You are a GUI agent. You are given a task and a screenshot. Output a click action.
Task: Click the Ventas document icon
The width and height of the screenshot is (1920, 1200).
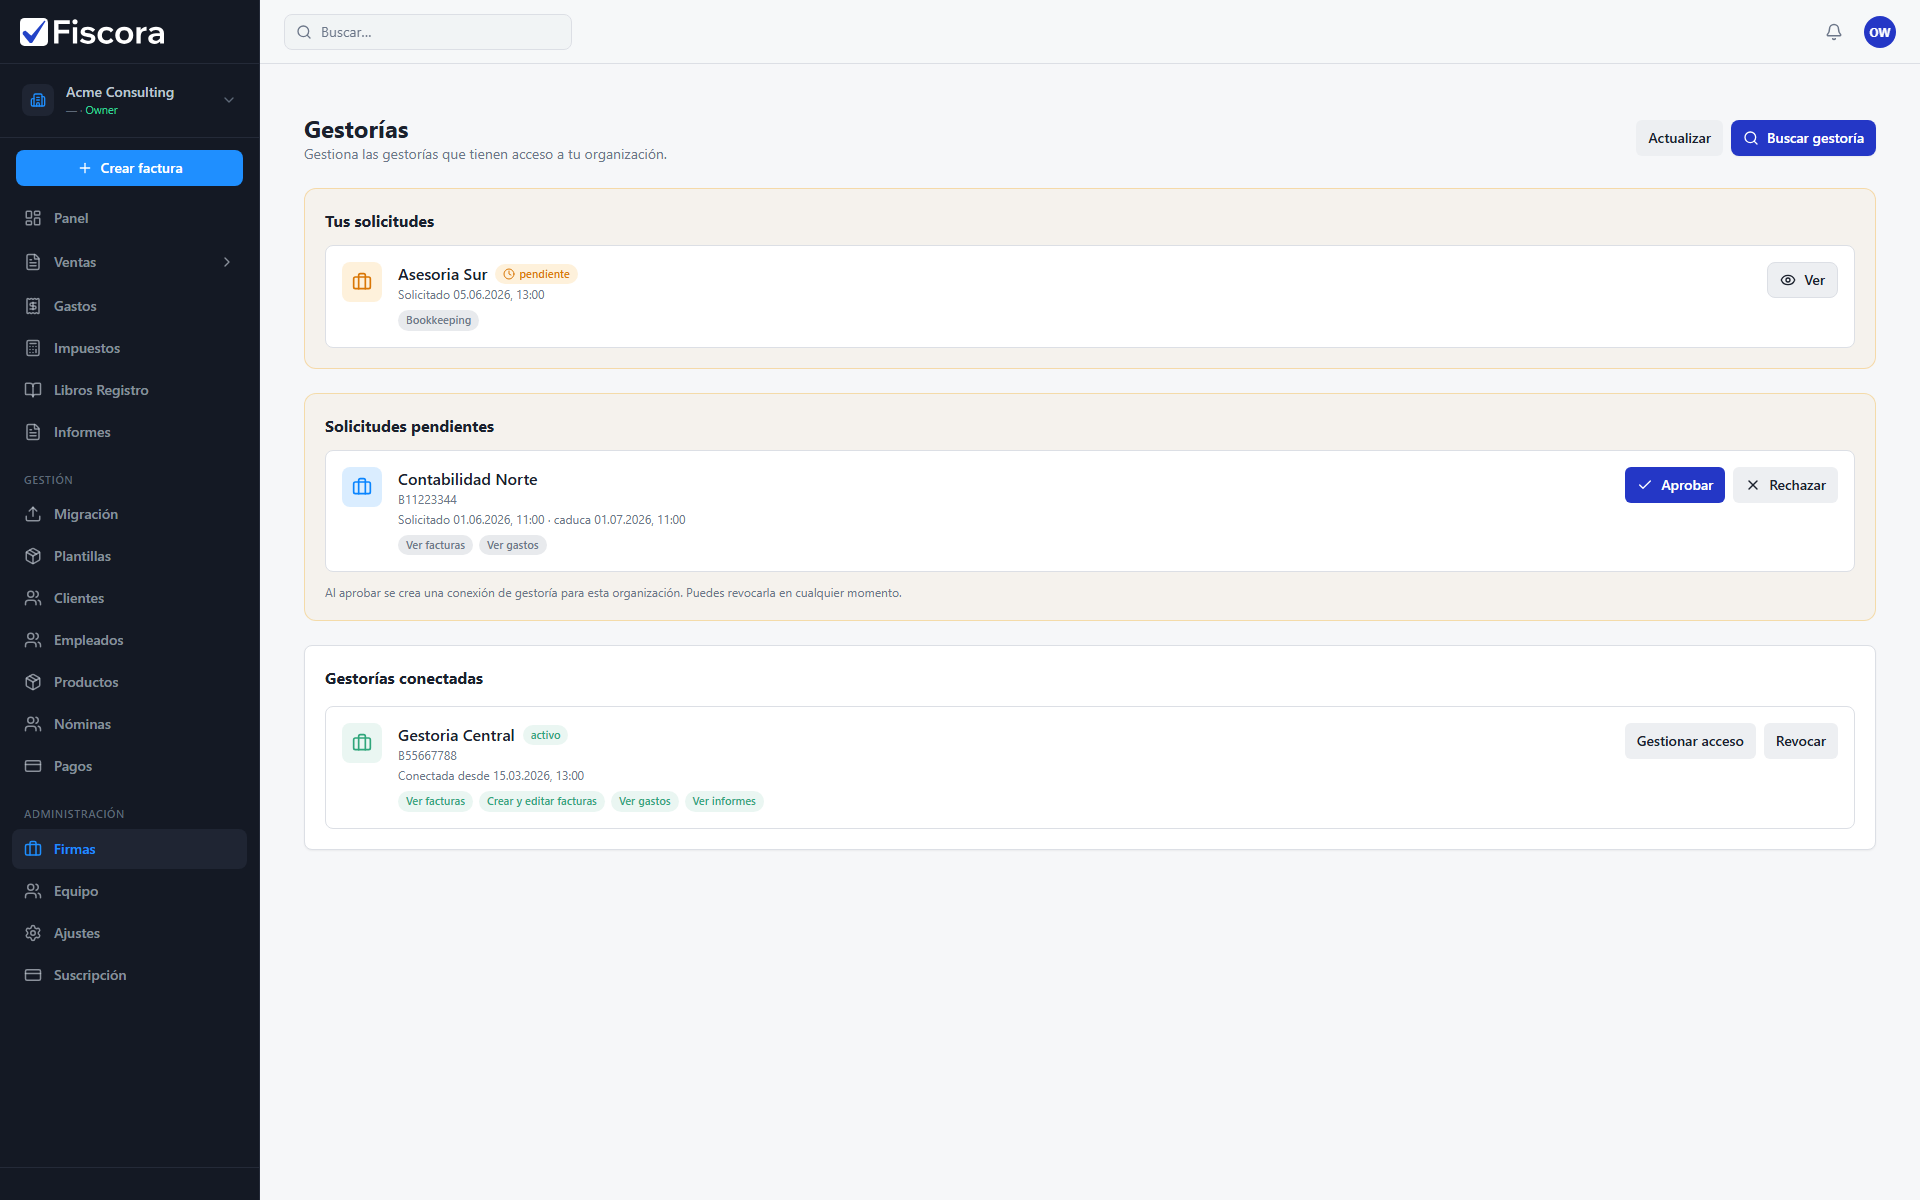[x=33, y=262]
